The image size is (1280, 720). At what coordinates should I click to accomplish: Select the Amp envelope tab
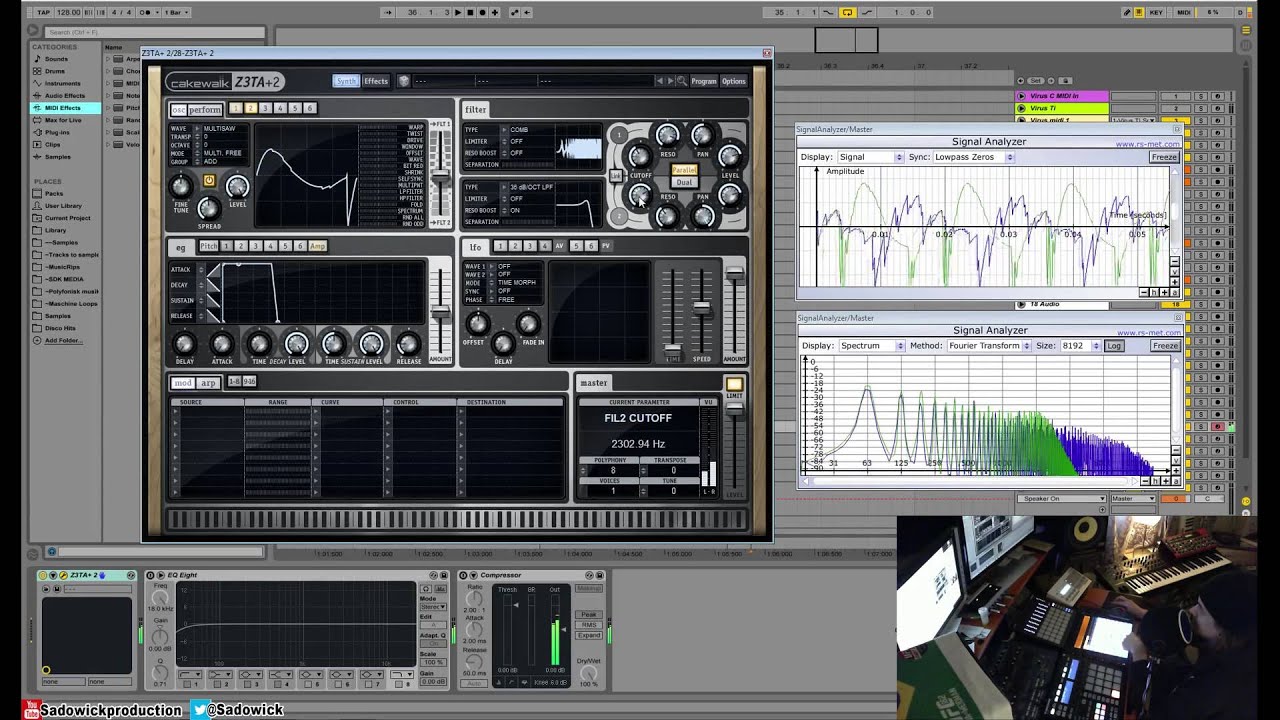click(317, 246)
